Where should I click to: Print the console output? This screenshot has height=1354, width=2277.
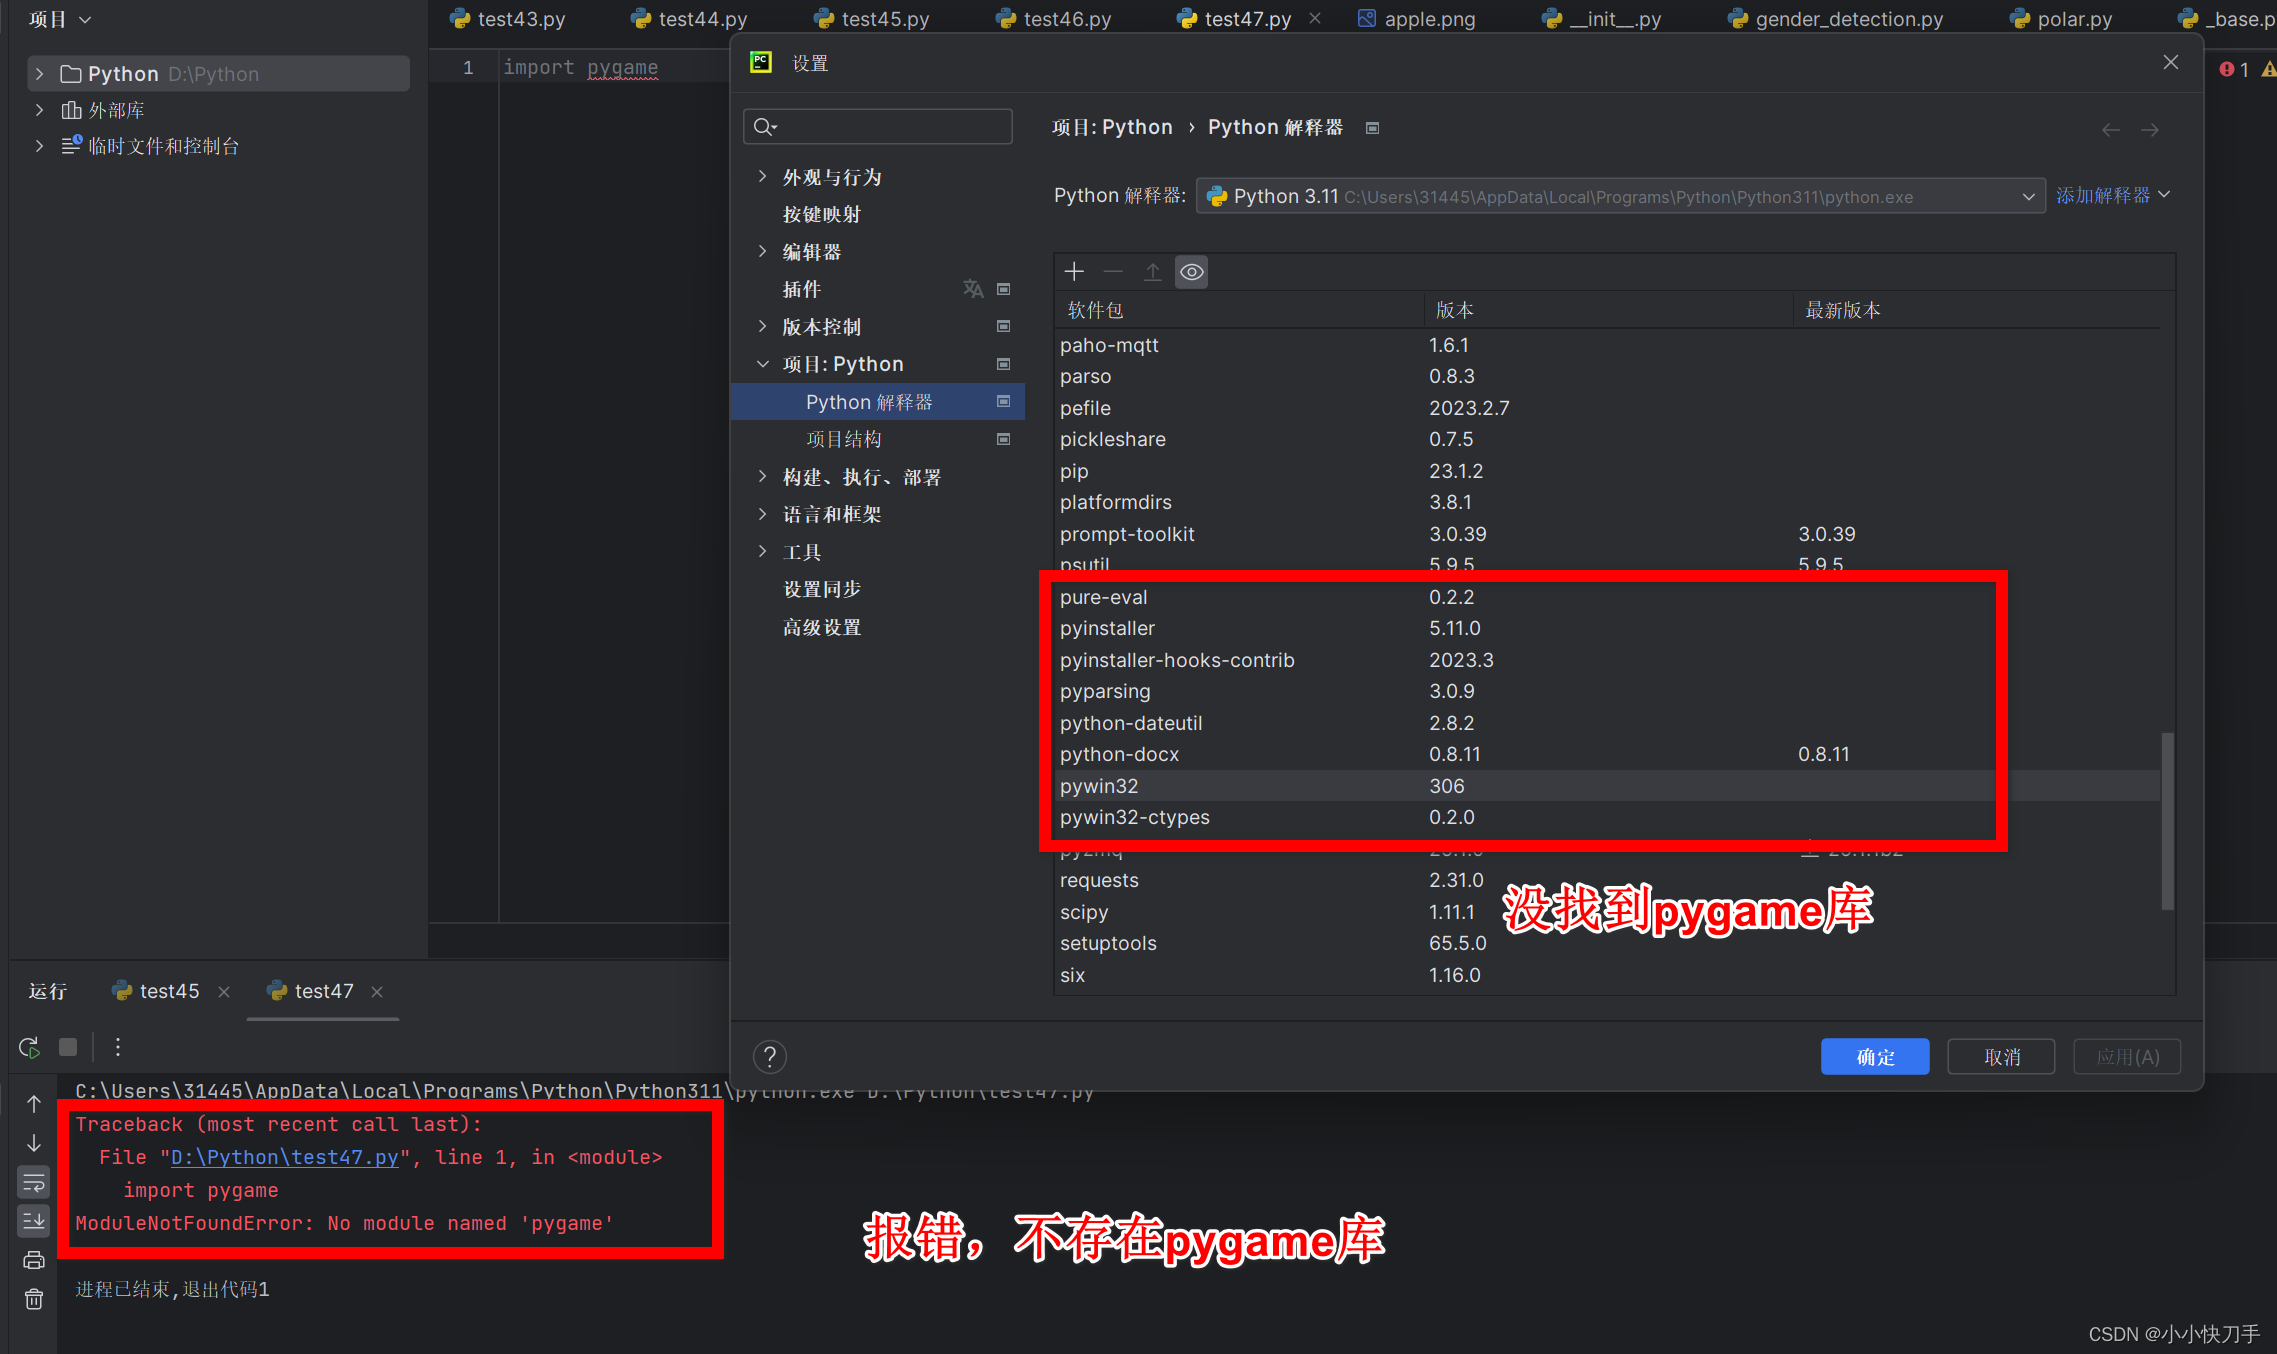[33, 1259]
